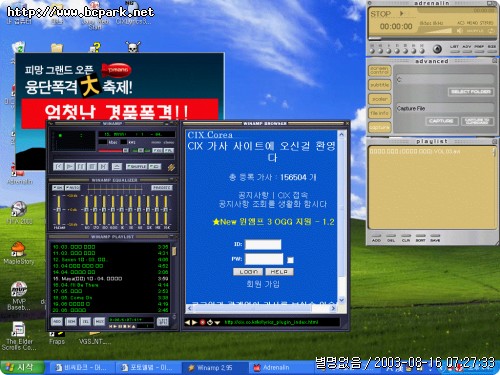Go back in Winamp browser navigation
The height and width of the screenshot is (375, 500).
point(187,322)
